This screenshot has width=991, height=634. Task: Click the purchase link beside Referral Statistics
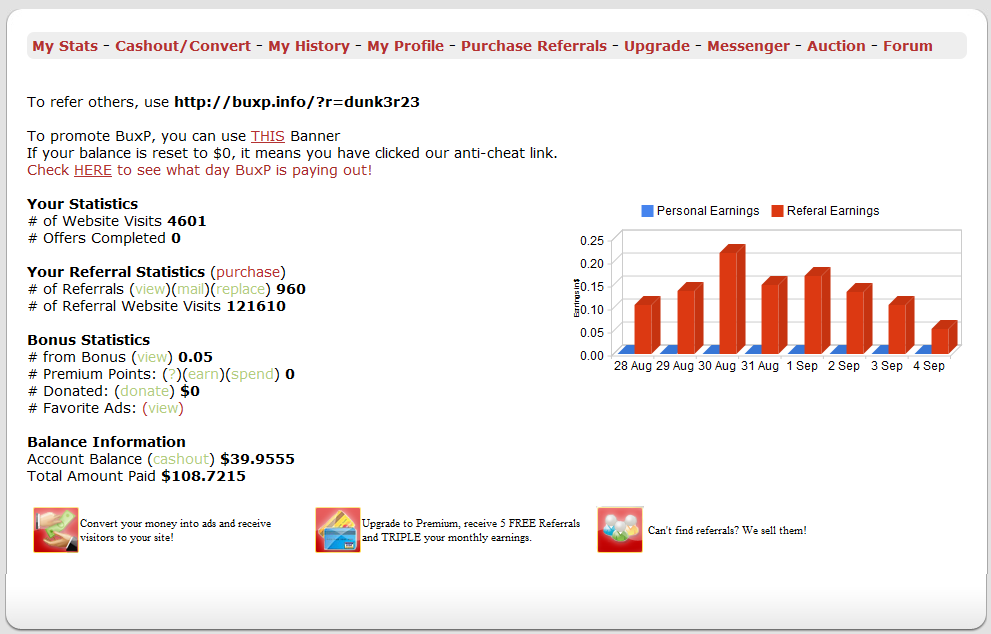248,272
